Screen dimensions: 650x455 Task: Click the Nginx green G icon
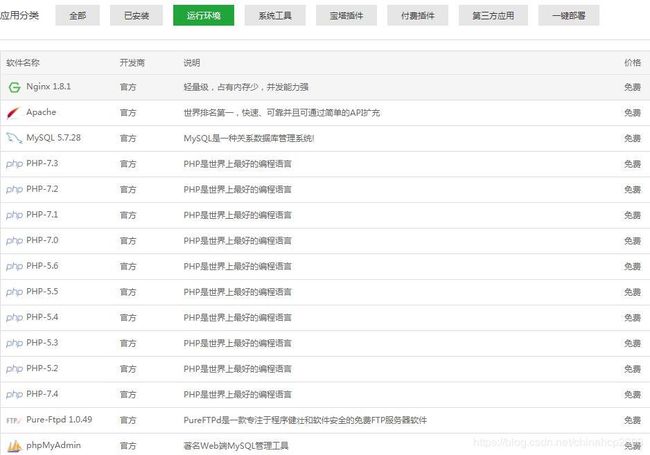15,87
